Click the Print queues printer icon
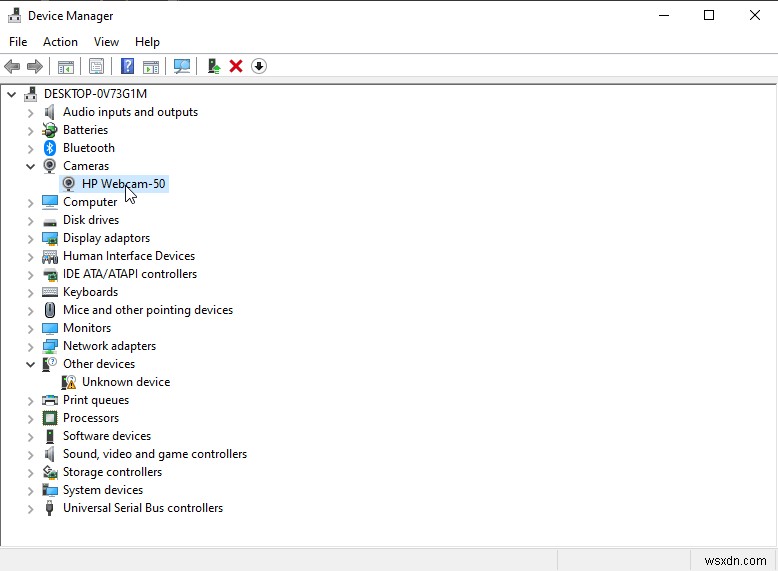 click(x=50, y=400)
